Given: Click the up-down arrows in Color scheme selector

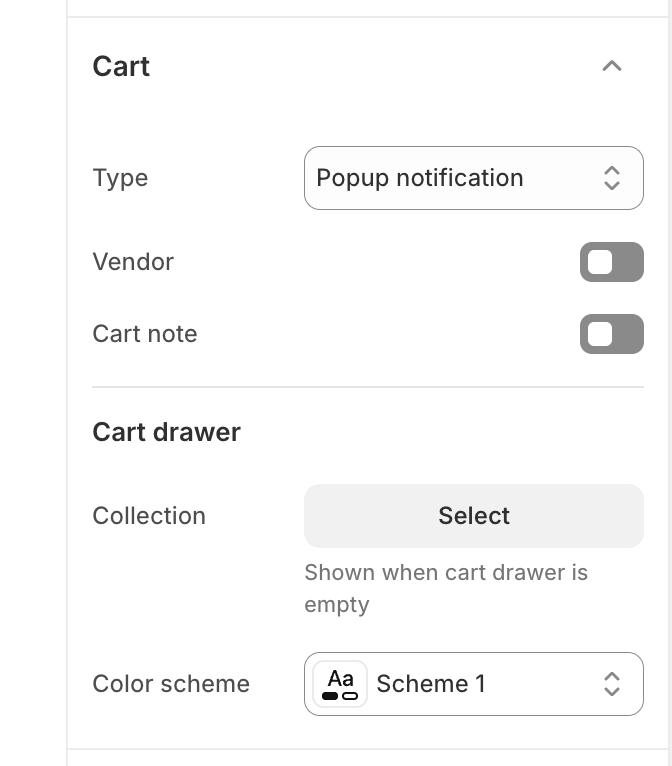Looking at the screenshot, I should pos(612,684).
